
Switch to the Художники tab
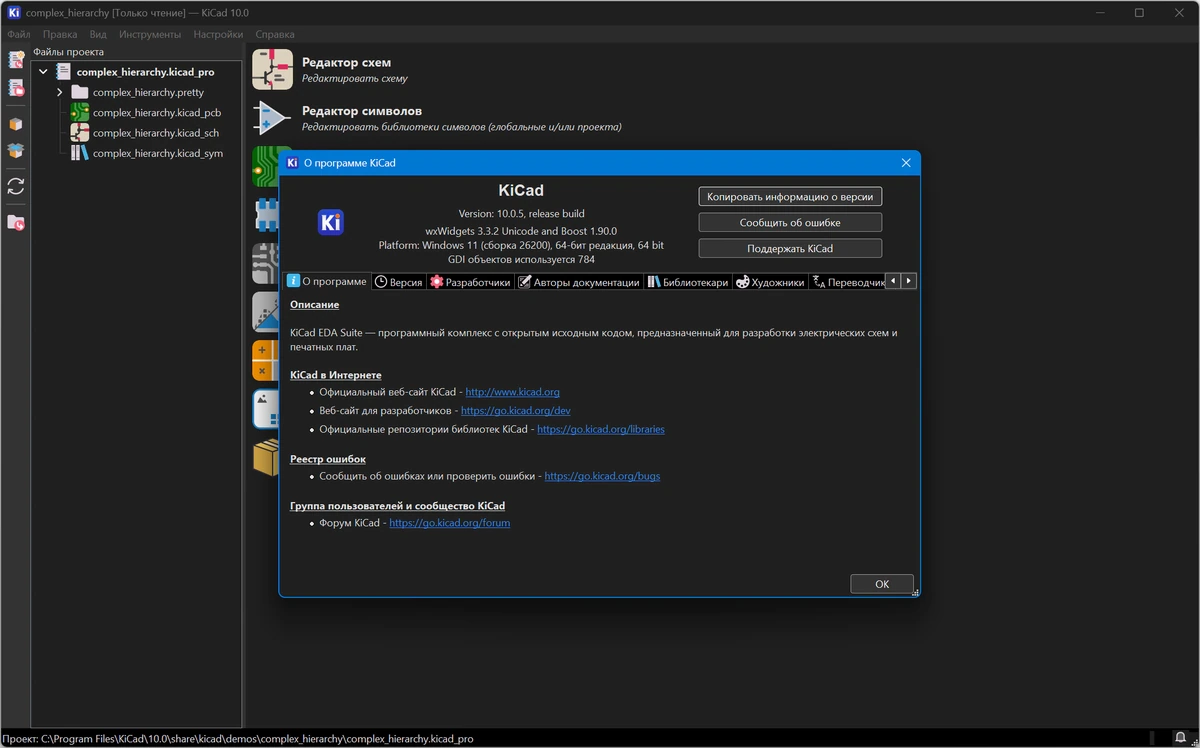pos(770,282)
